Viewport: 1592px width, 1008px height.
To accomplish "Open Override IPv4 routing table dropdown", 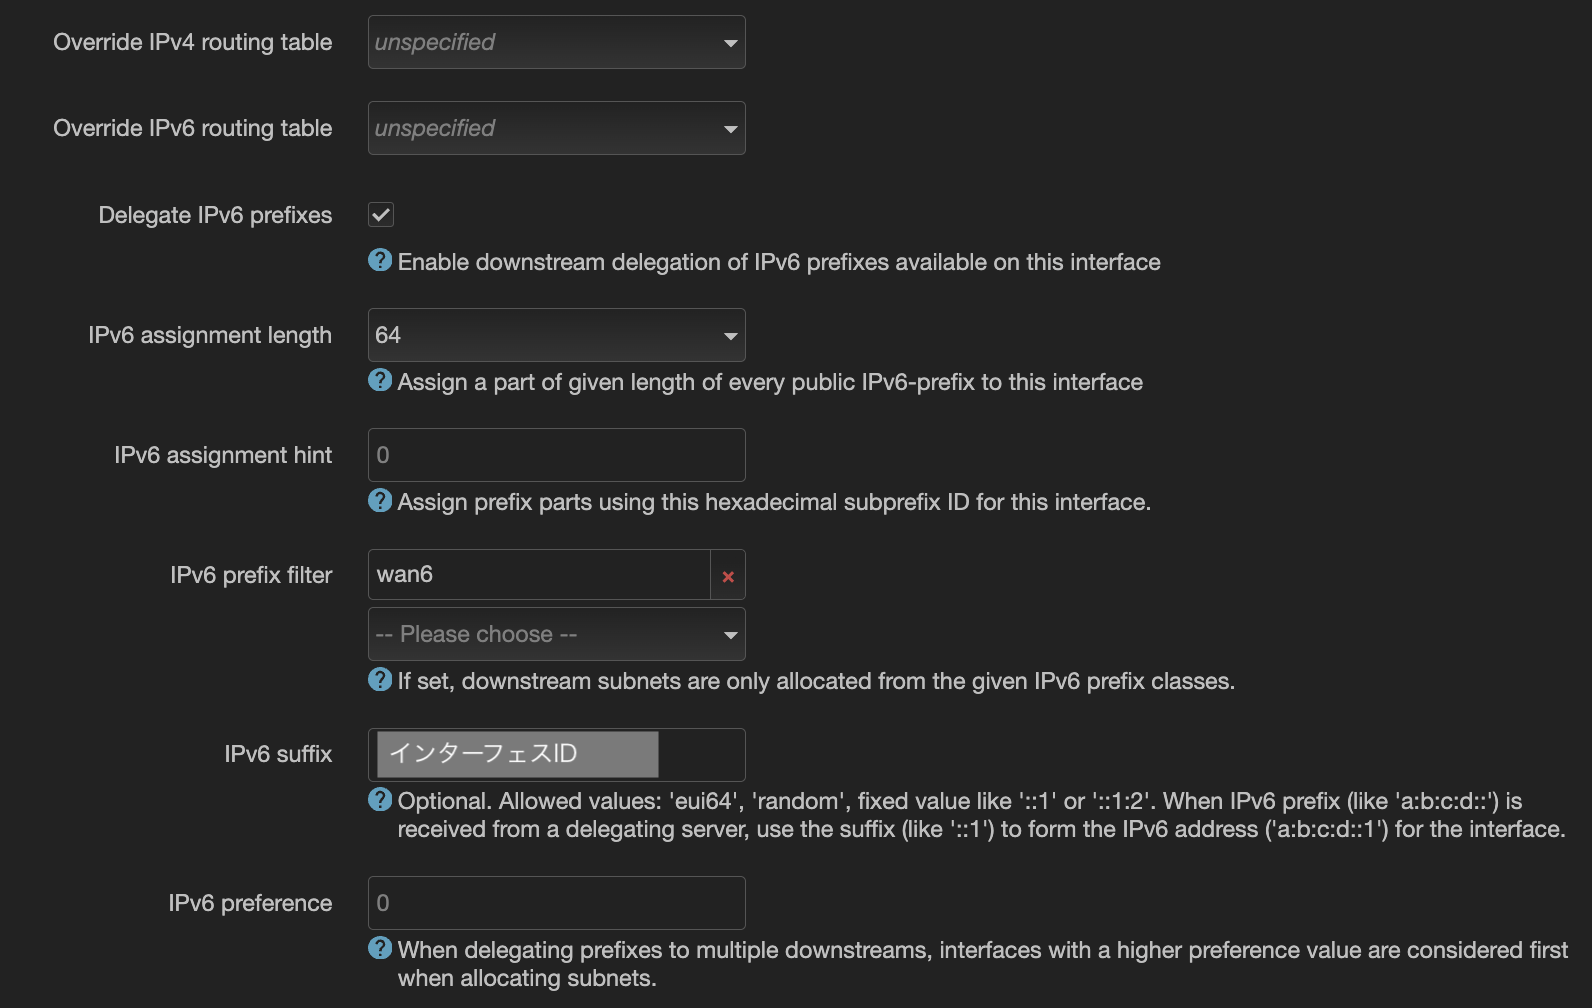I will [556, 42].
